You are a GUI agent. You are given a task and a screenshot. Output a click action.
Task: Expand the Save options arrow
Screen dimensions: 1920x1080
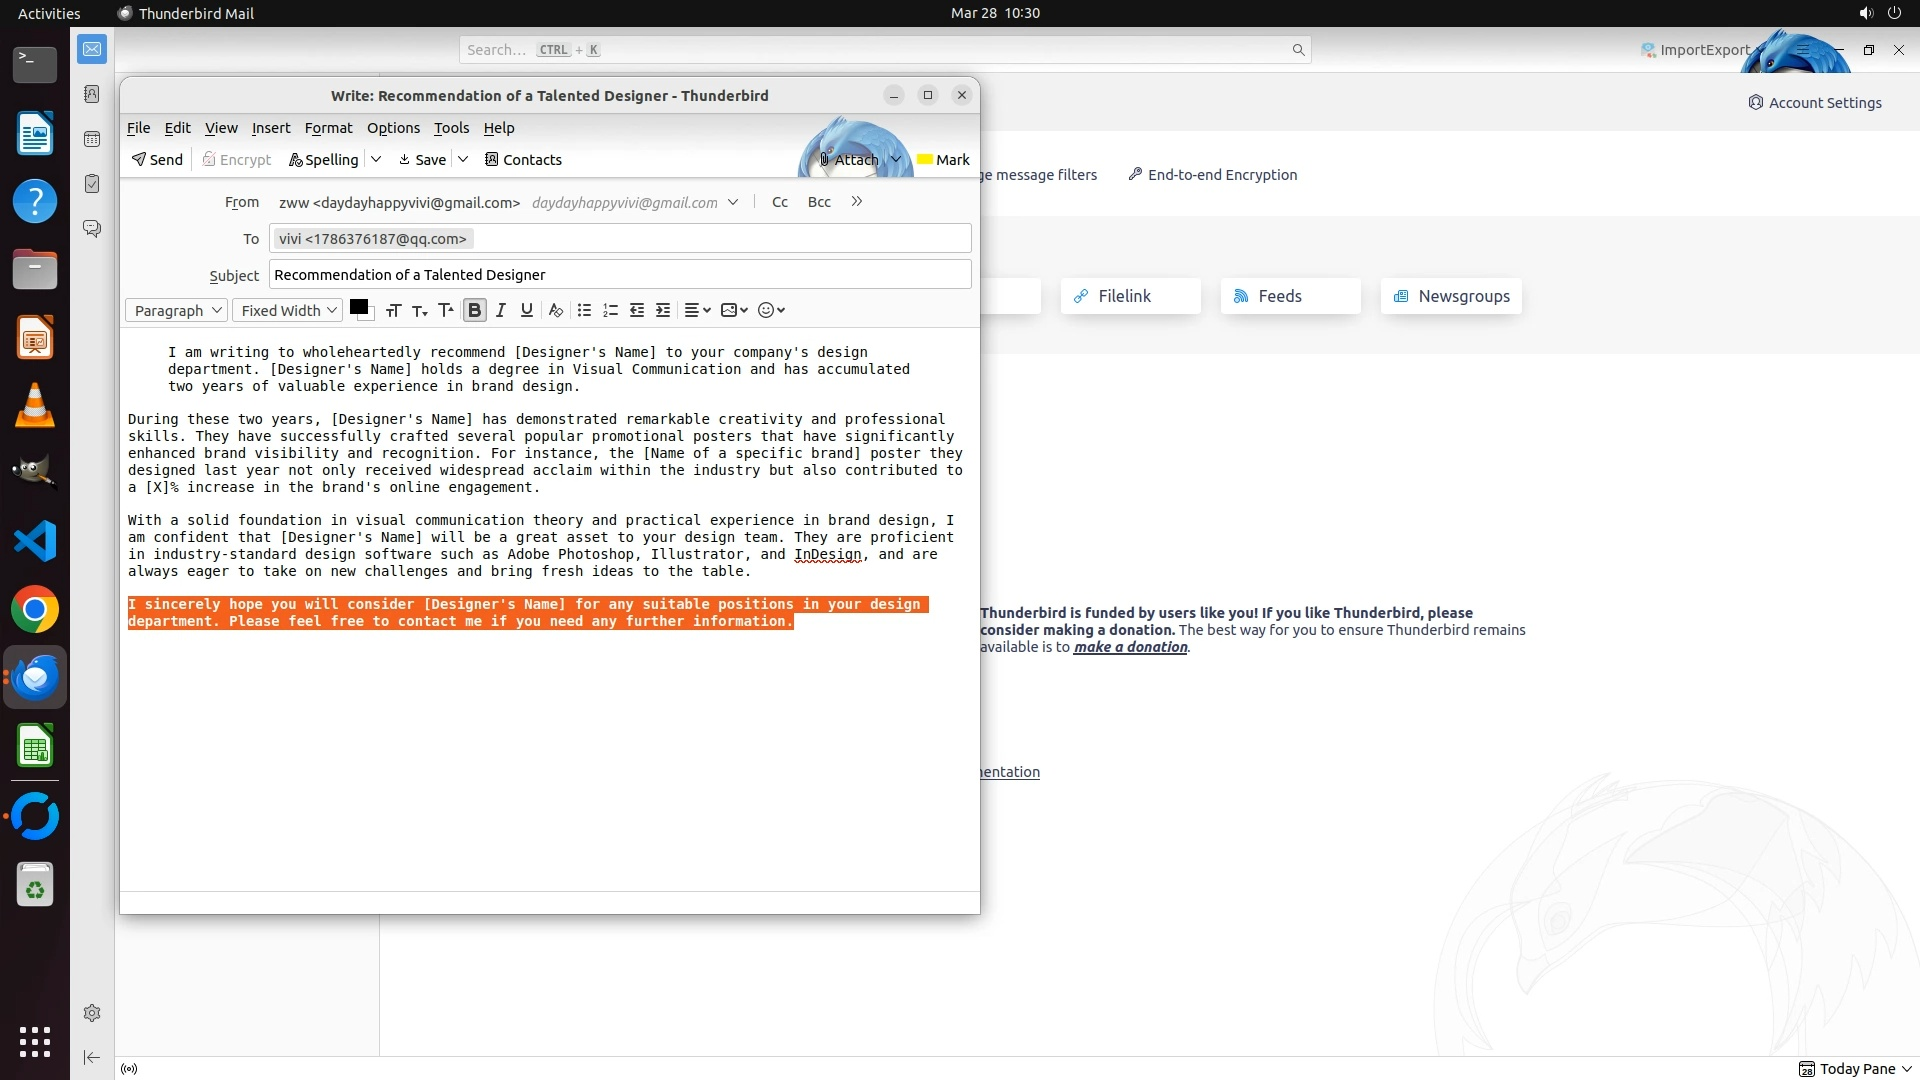463,159
